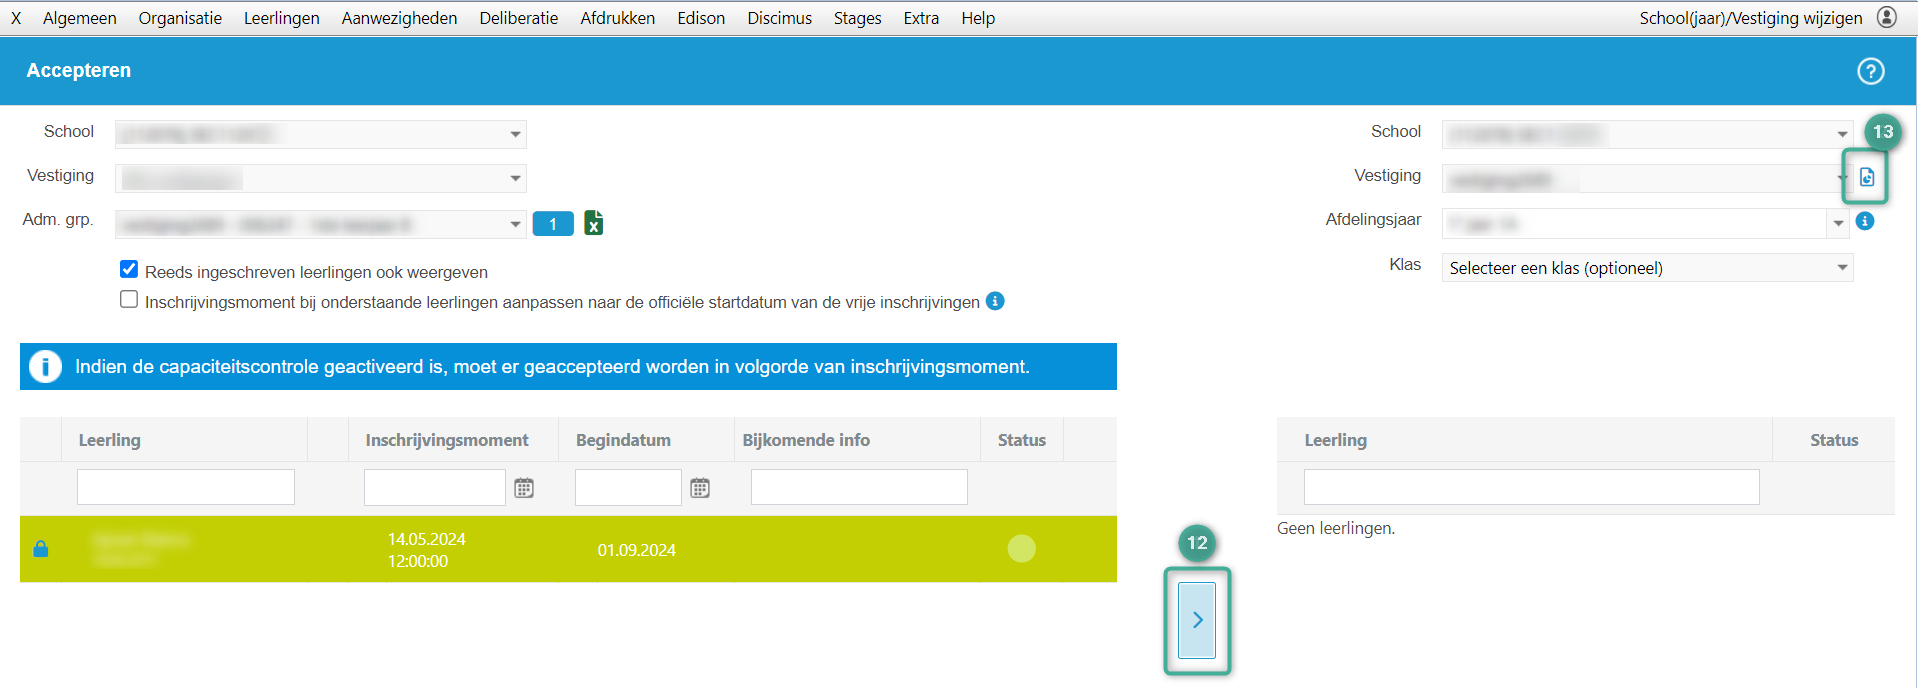
Task: Expand the Adm. grp. dropdown
Action: click(x=515, y=224)
